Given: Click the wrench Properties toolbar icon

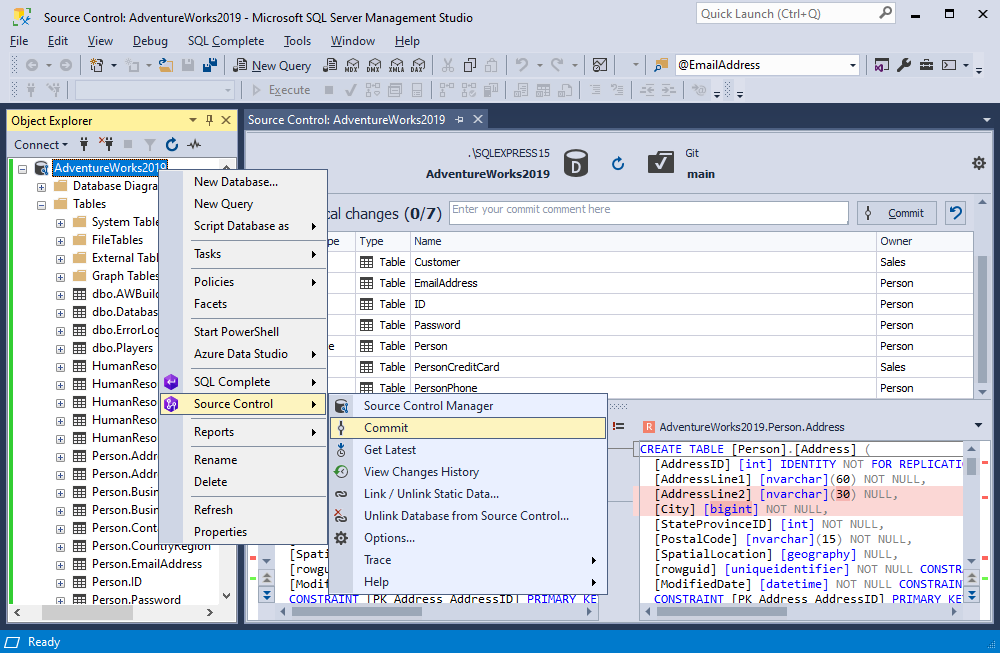Looking at the screenshot, I should [904, 65].
